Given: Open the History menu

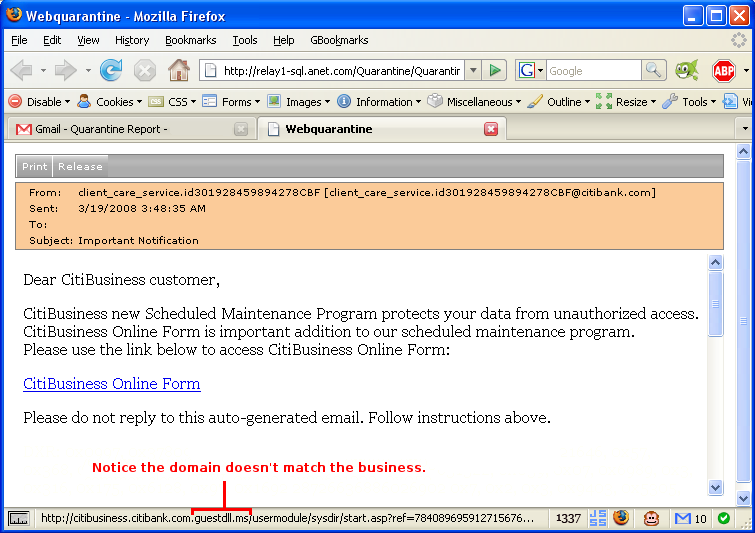Looking at the screenshot, I should tap(132, 40).
